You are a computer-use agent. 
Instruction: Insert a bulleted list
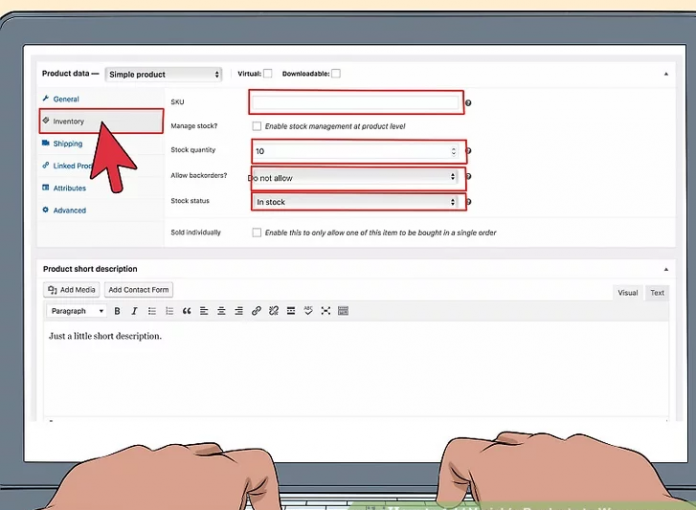coord(151,311)
